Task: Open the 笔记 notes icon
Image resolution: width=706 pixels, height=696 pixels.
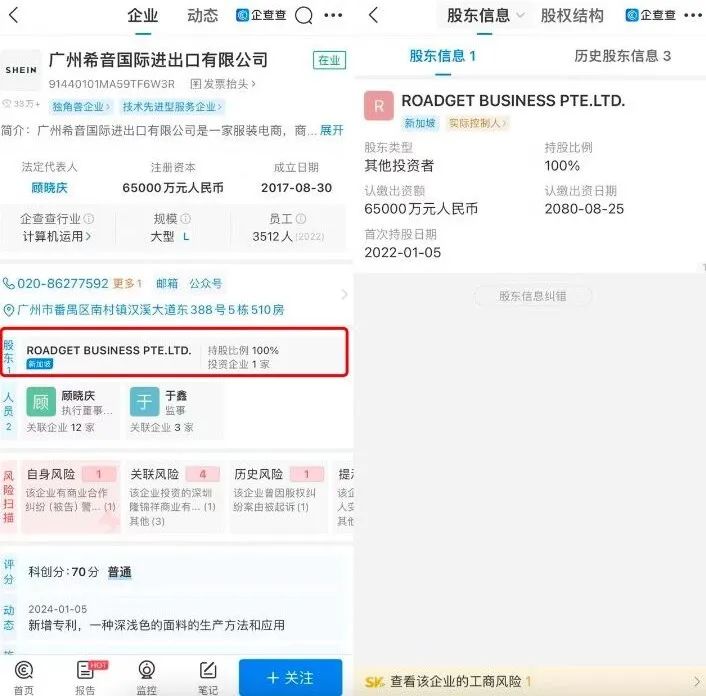Action: click(208, 676)
